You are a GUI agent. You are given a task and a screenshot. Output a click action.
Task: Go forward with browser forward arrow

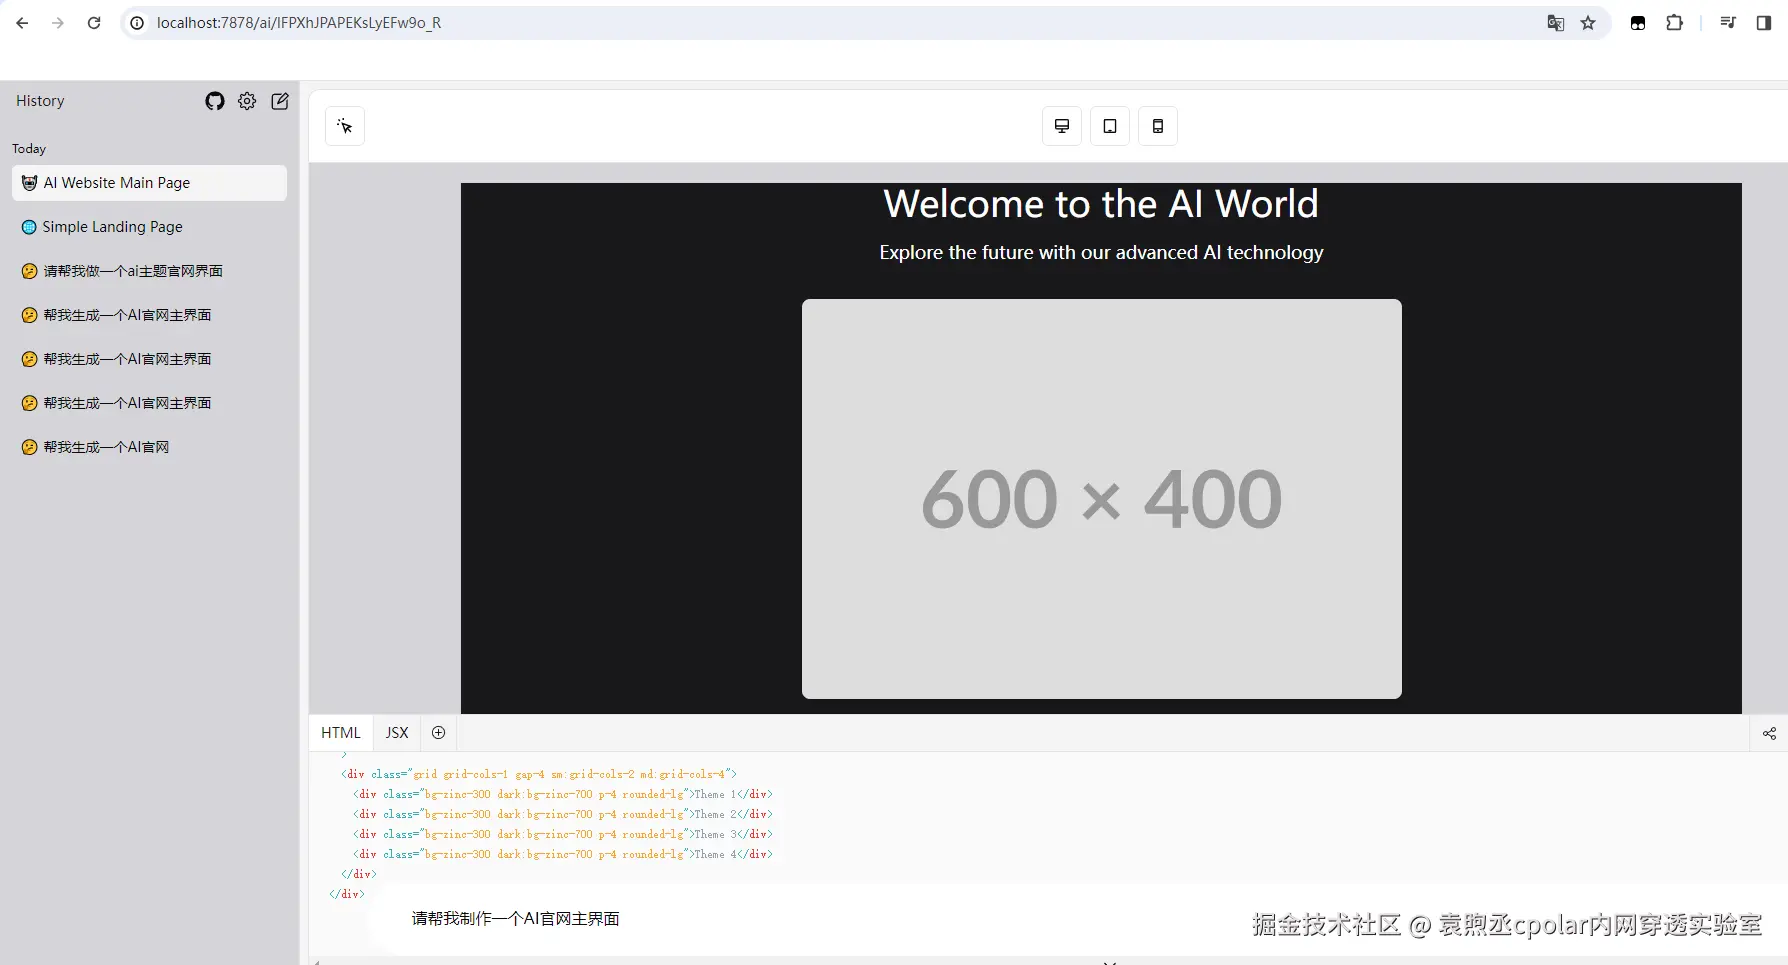click(x=58, y=23)
